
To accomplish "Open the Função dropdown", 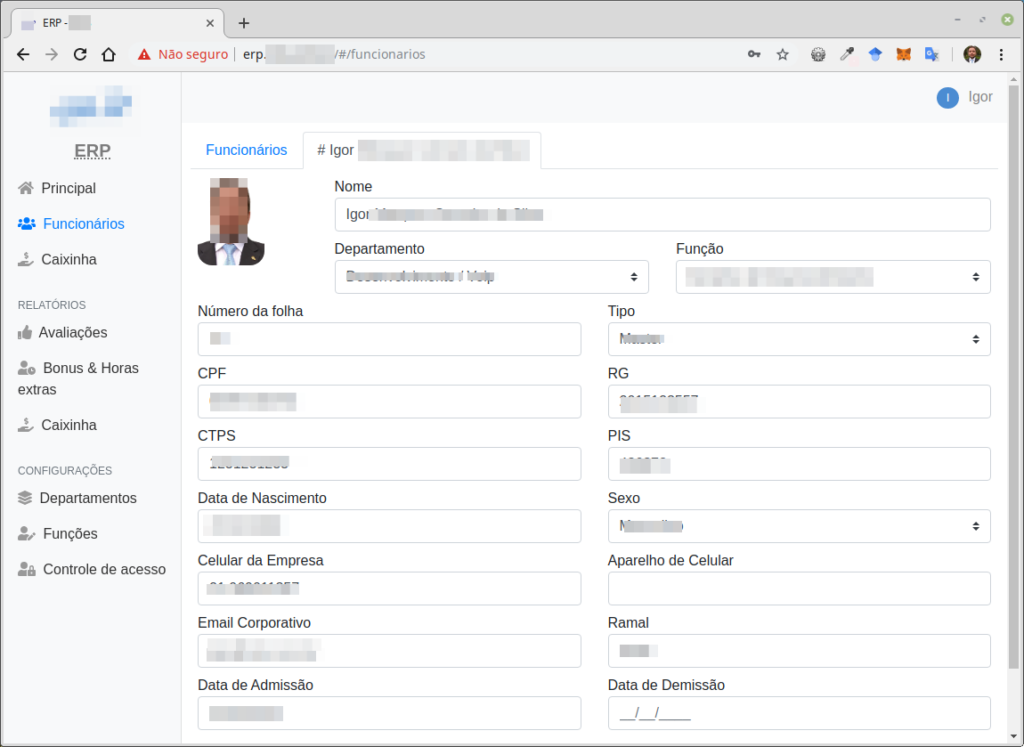I will pos(832,277).
